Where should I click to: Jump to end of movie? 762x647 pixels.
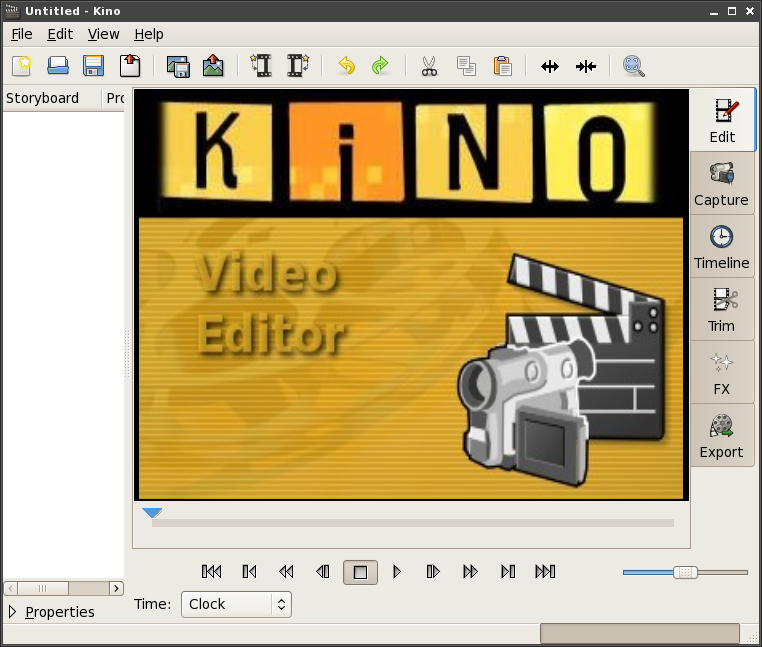[x=545, y=572]
